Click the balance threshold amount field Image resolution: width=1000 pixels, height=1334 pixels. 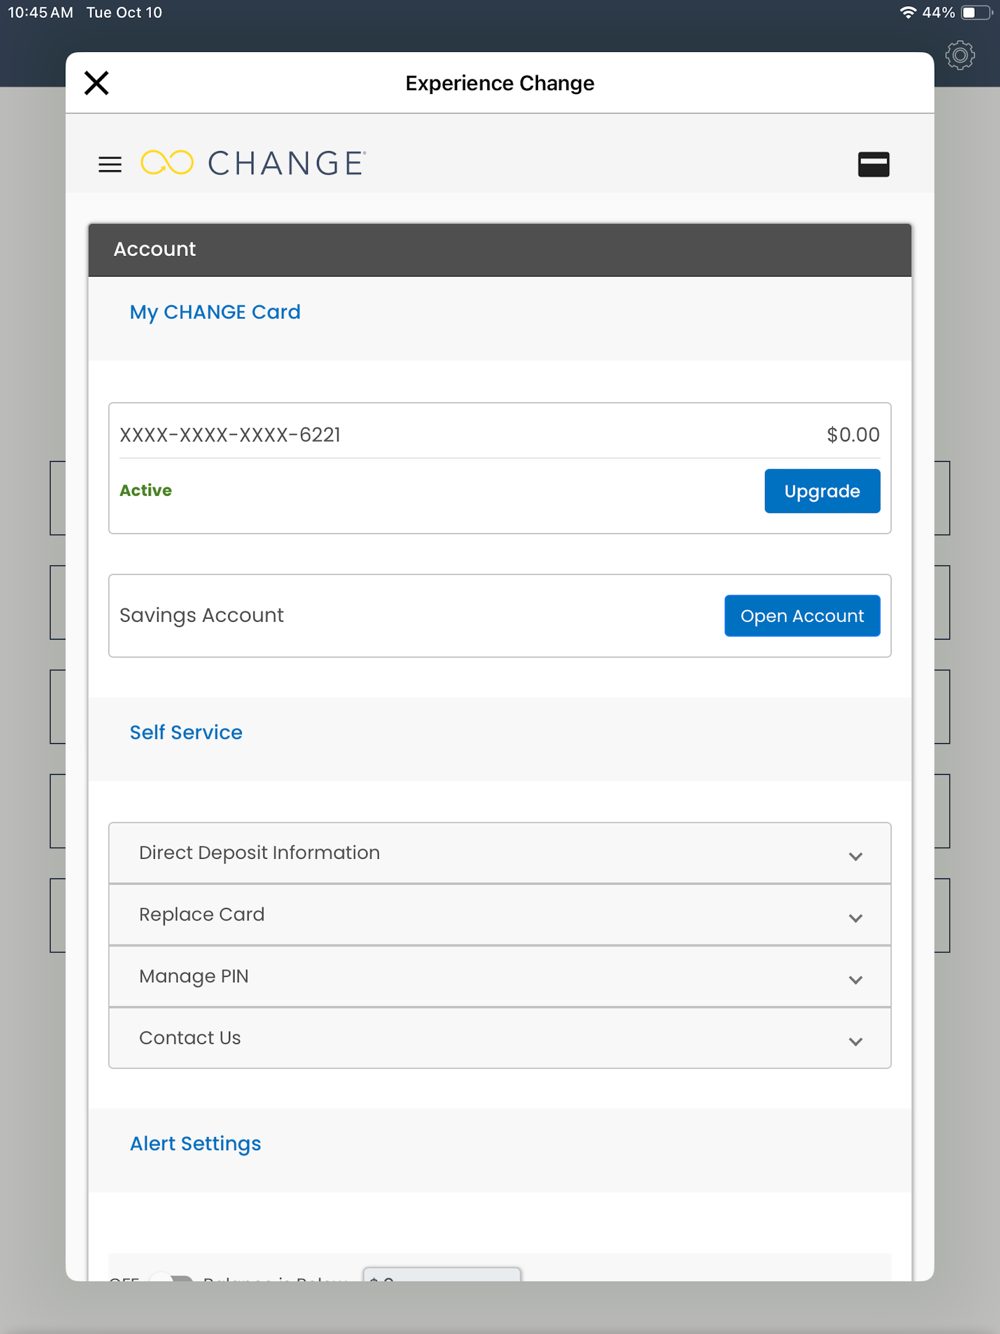pos(441,1275)
